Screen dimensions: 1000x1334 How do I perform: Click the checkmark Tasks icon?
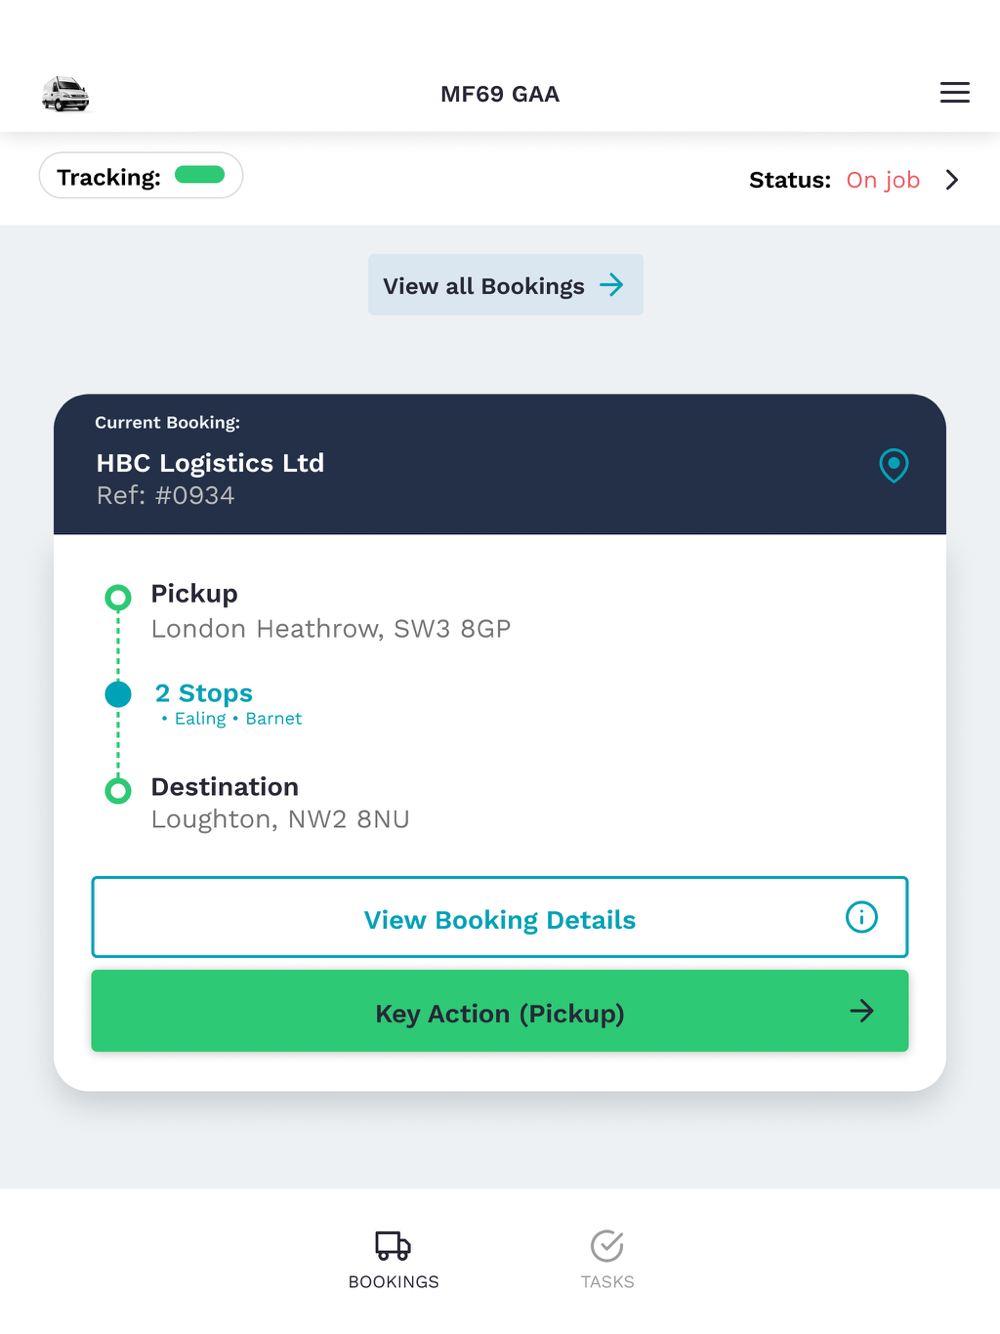click(x=607, y=1245)
